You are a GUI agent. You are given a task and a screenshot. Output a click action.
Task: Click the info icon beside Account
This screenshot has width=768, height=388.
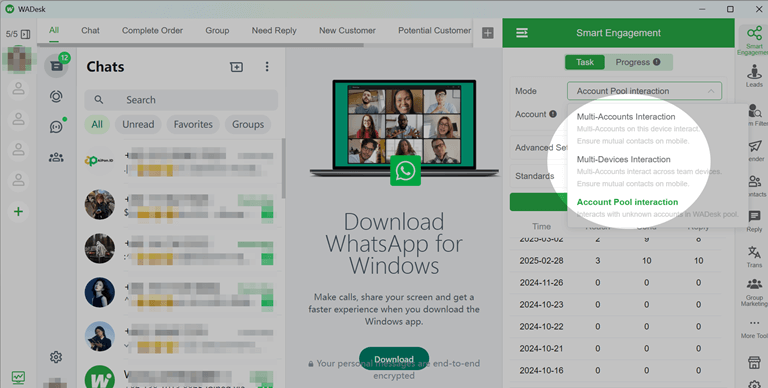[x=552, y=114]
